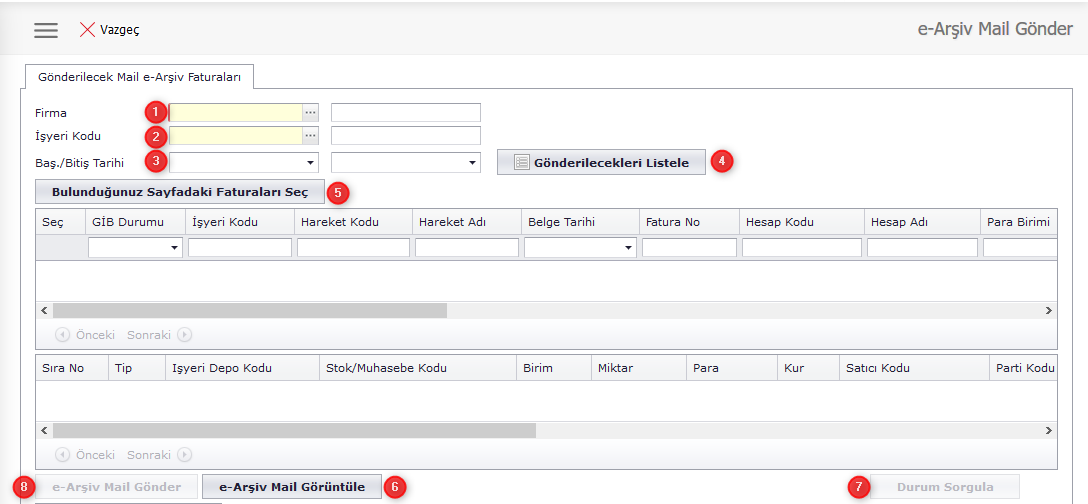
Task: Open the hamburger menu icon
Action: (x=46, y=30)
